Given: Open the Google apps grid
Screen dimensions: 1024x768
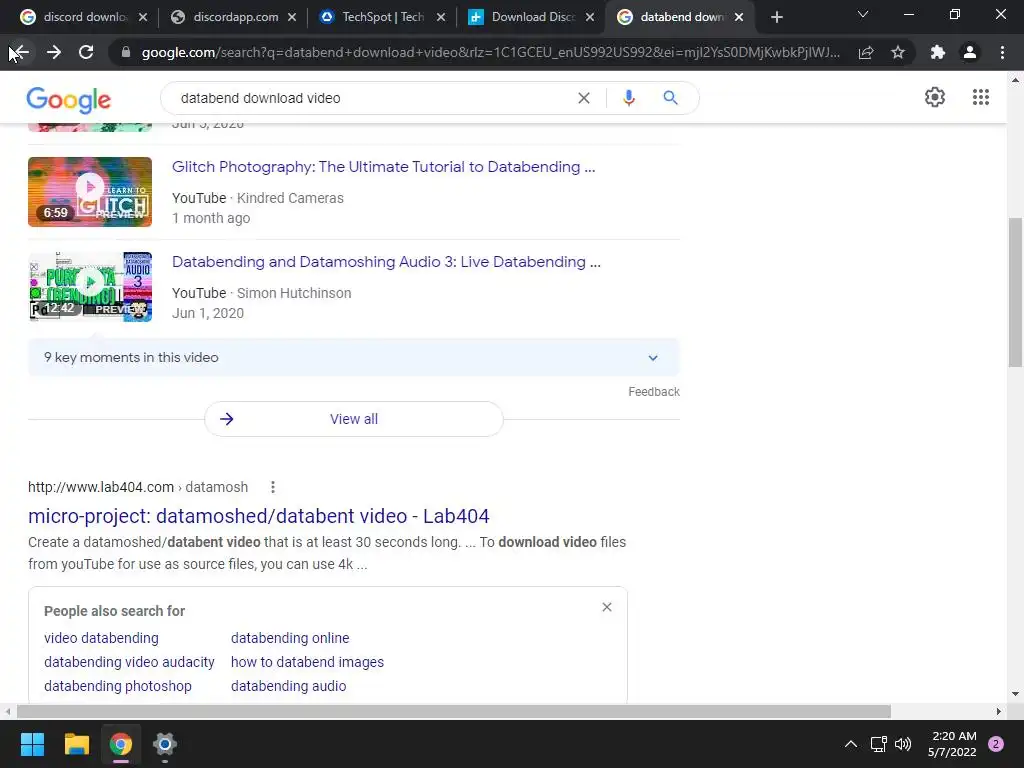Looking at the screenshot, I should point(980,97).
